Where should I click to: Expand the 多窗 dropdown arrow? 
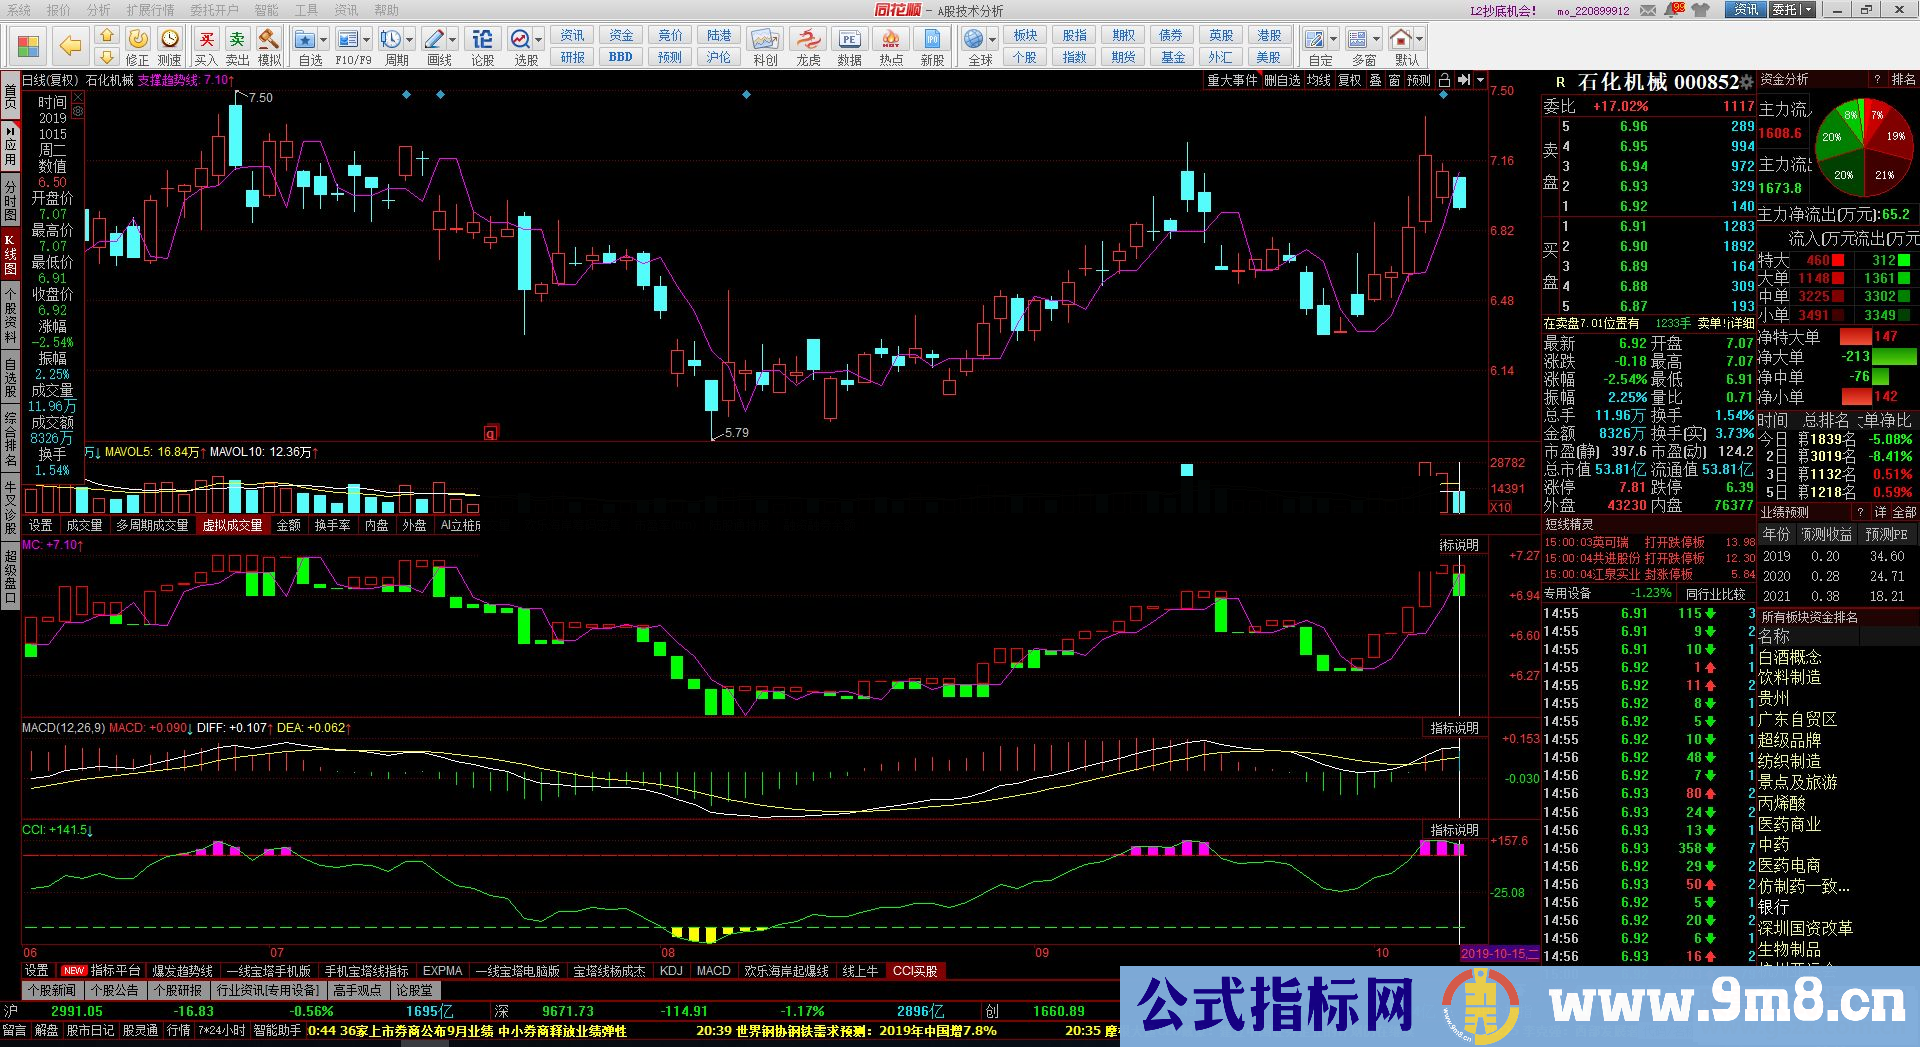click(x=1377, y=40)
